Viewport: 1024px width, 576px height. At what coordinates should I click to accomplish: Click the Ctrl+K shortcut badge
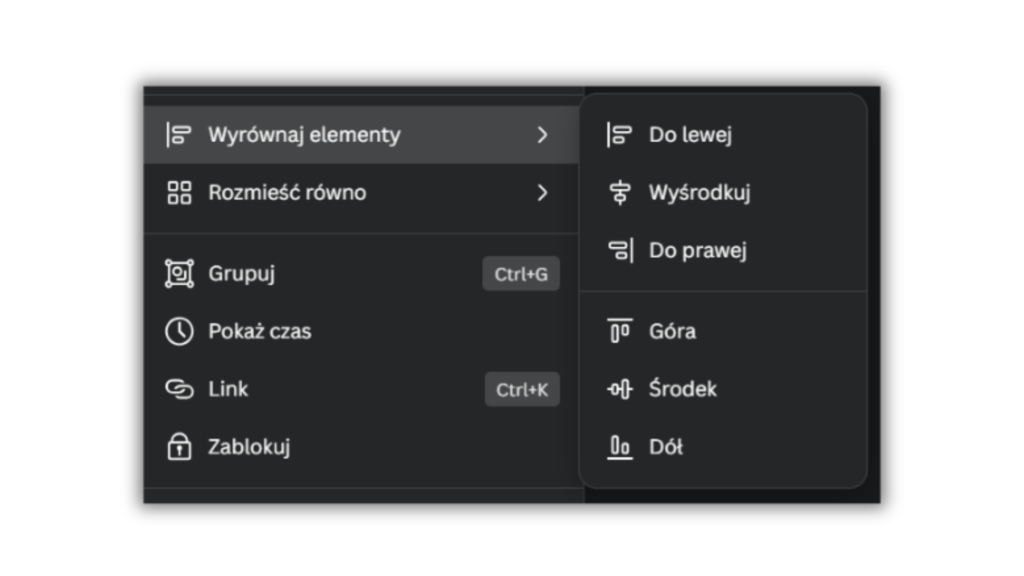tap(522, 389)
